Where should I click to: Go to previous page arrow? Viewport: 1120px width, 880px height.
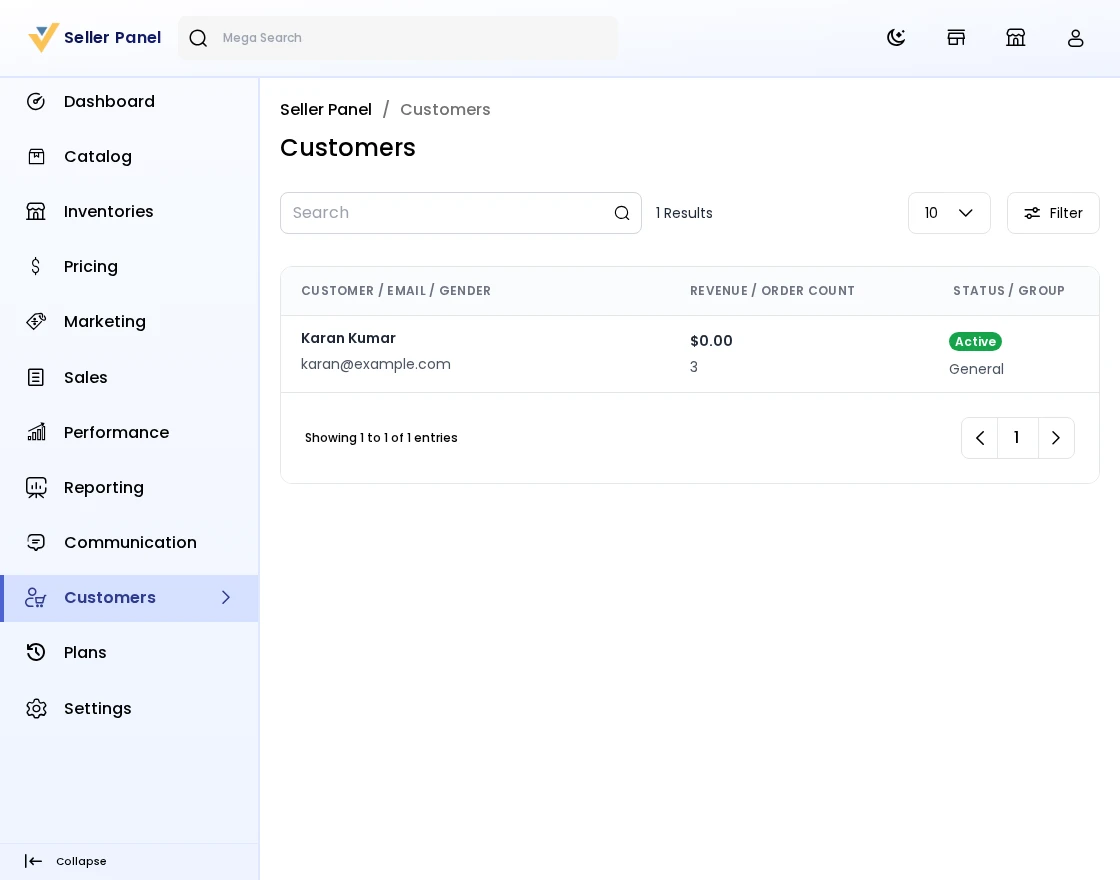coord(979,438)
